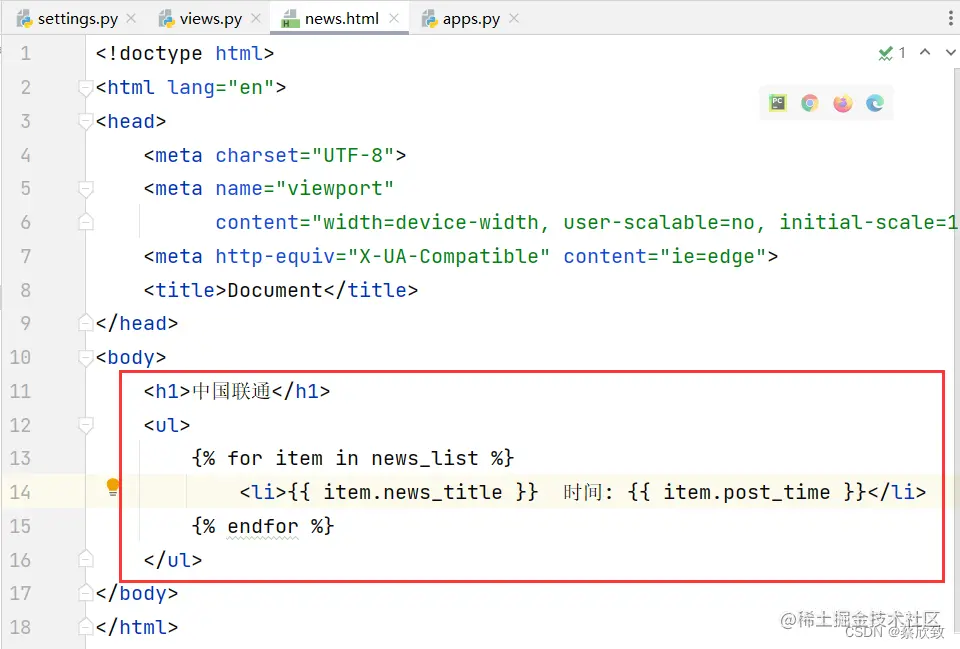The height and width of the screenshot is (649, 960).
Task: Click item.news_title template variable
Action: [x=413, y=492]
